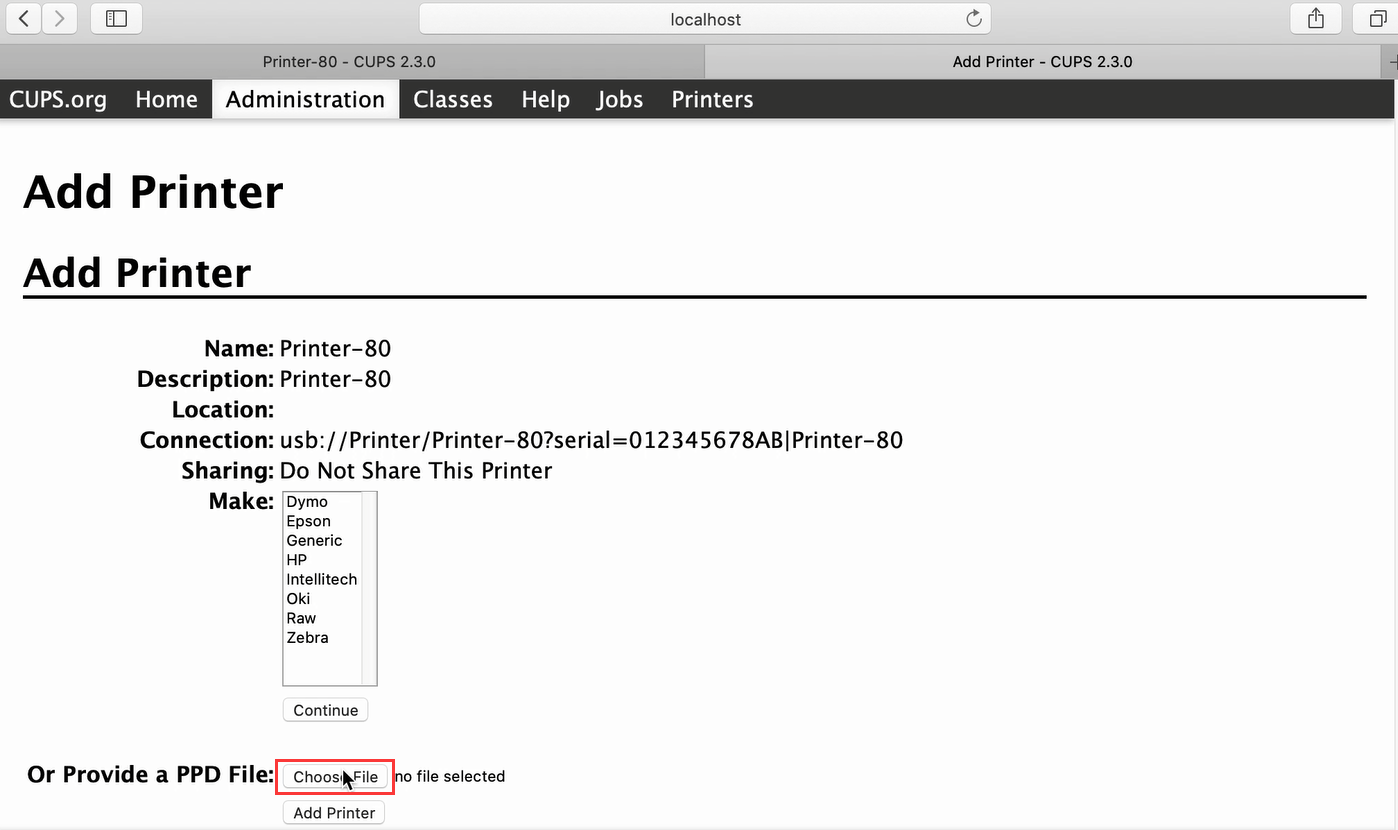Toggle the Safari sidebar icon
1398x830 pixels.
coord(116,18)
